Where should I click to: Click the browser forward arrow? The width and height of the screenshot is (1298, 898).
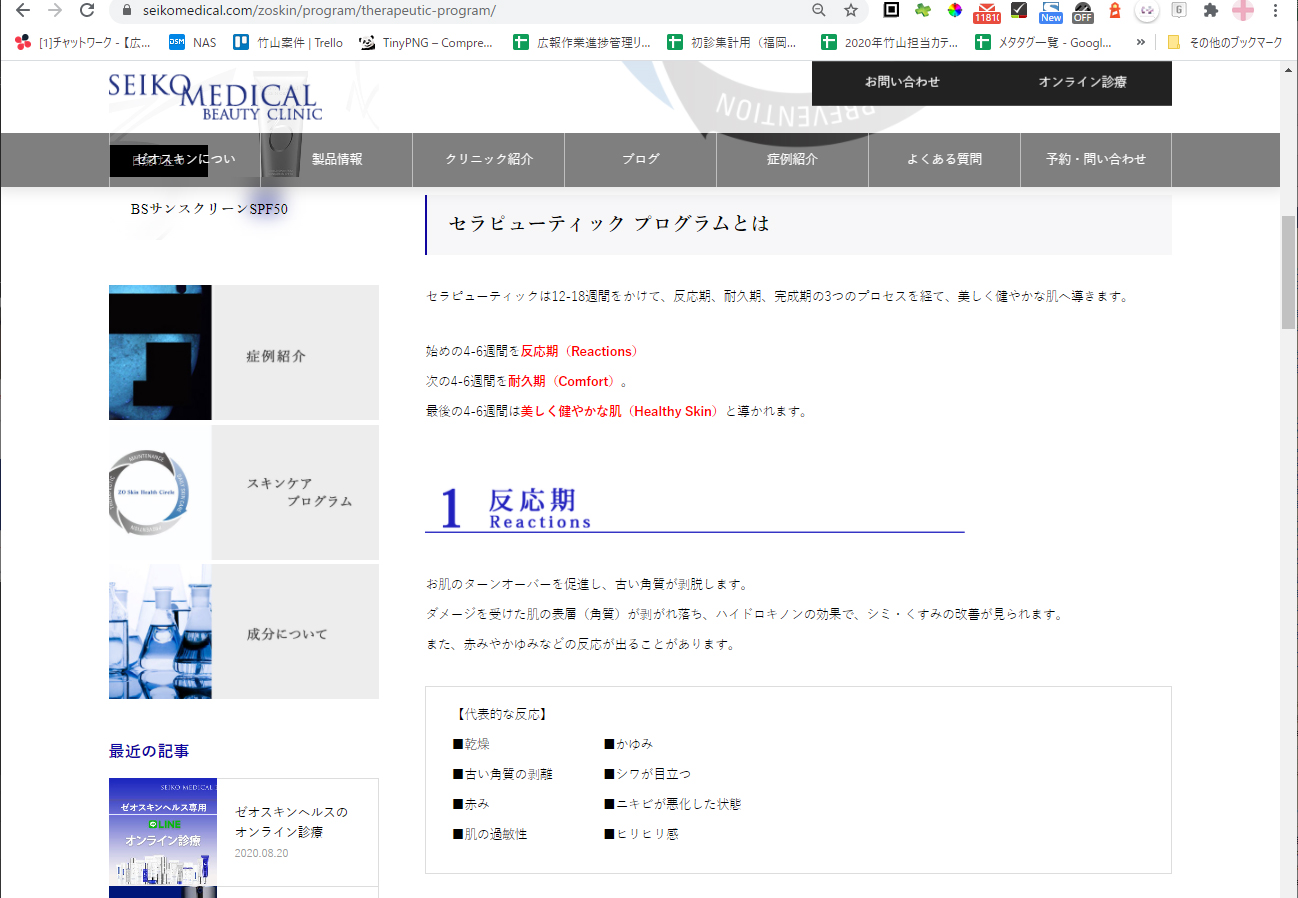(x=55, y=10)
